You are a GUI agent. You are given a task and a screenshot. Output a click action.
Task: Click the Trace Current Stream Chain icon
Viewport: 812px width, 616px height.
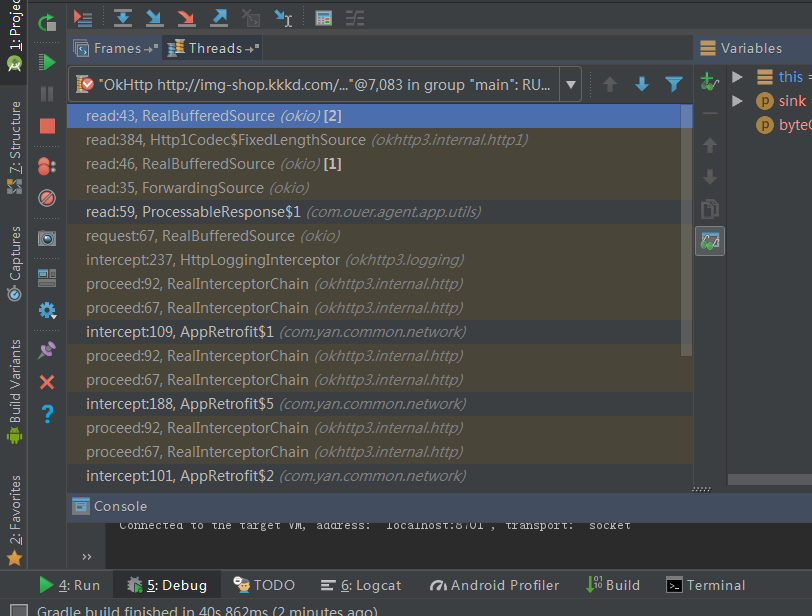(355, 18)
